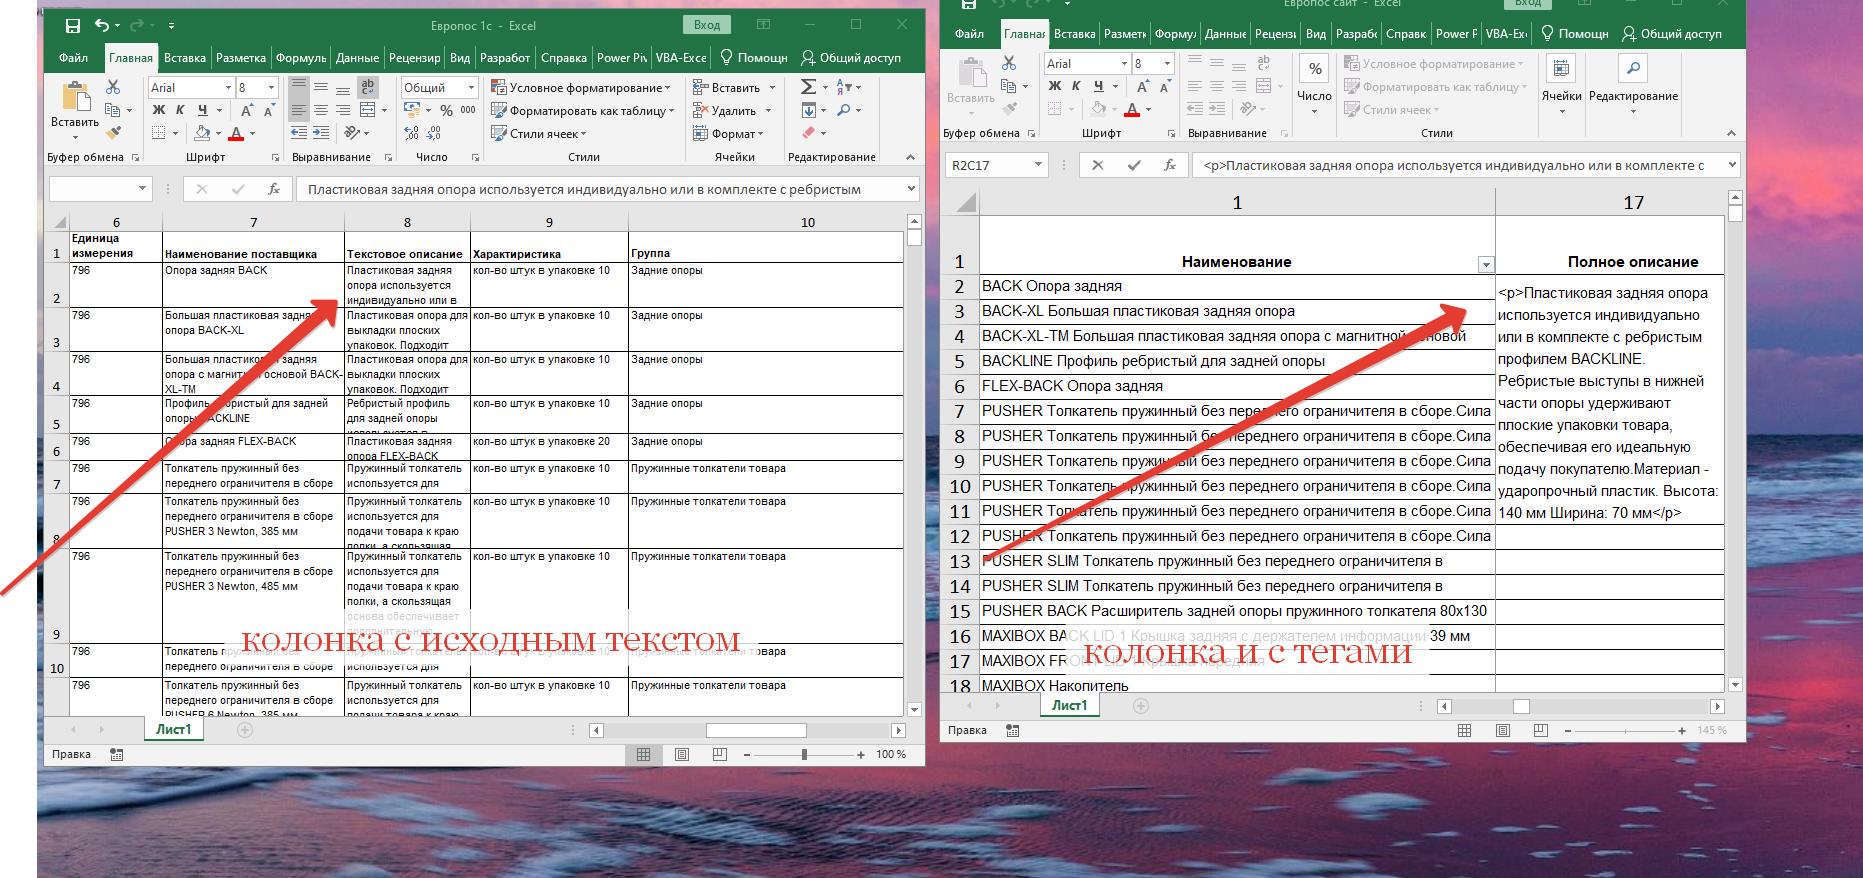Screen dimensions: 1863x878
Task: Click Undo in the Европос 1с title bar
Action: pos(102,25)
